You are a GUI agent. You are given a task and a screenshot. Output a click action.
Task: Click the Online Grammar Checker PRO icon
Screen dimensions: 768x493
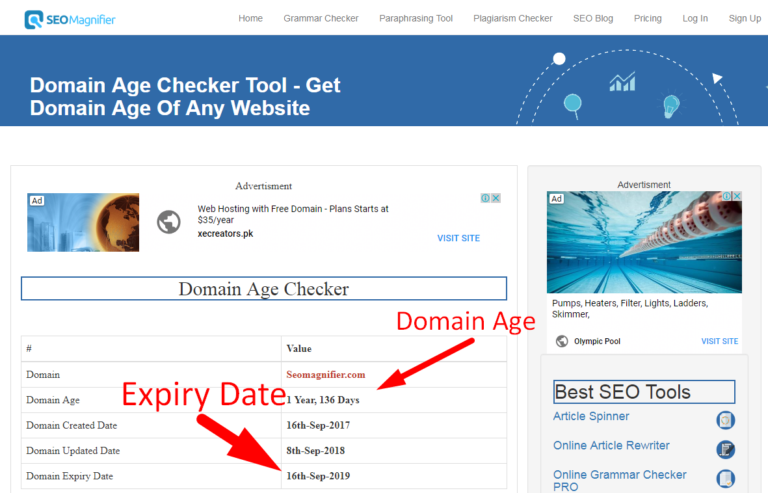click(x=726, y=479)
